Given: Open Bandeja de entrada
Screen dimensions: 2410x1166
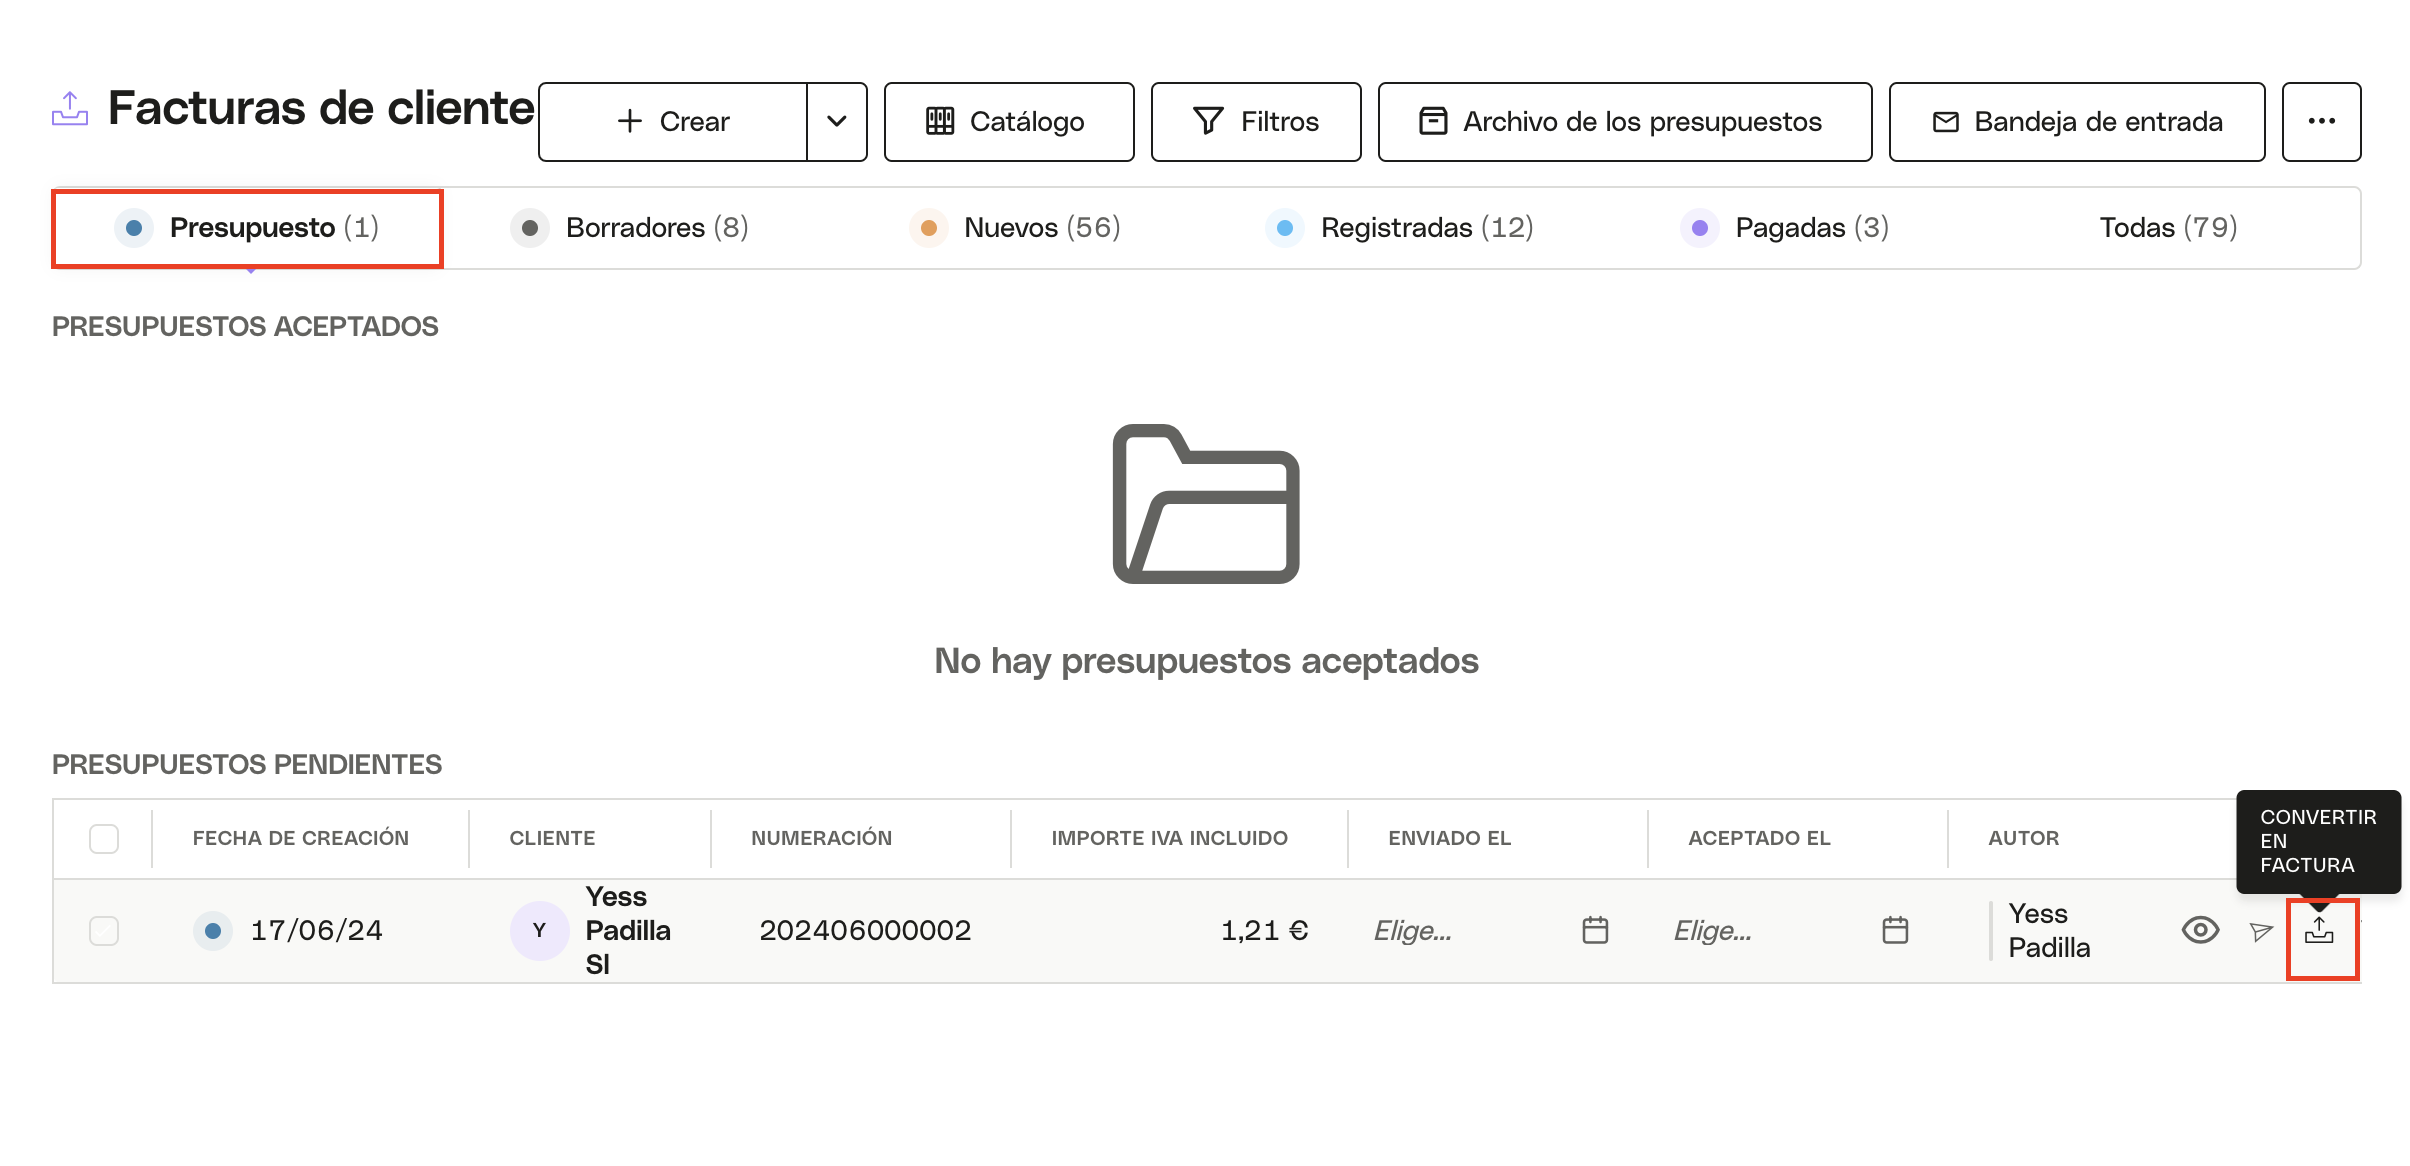Looking at the screenshot, I should point(2077,122).
